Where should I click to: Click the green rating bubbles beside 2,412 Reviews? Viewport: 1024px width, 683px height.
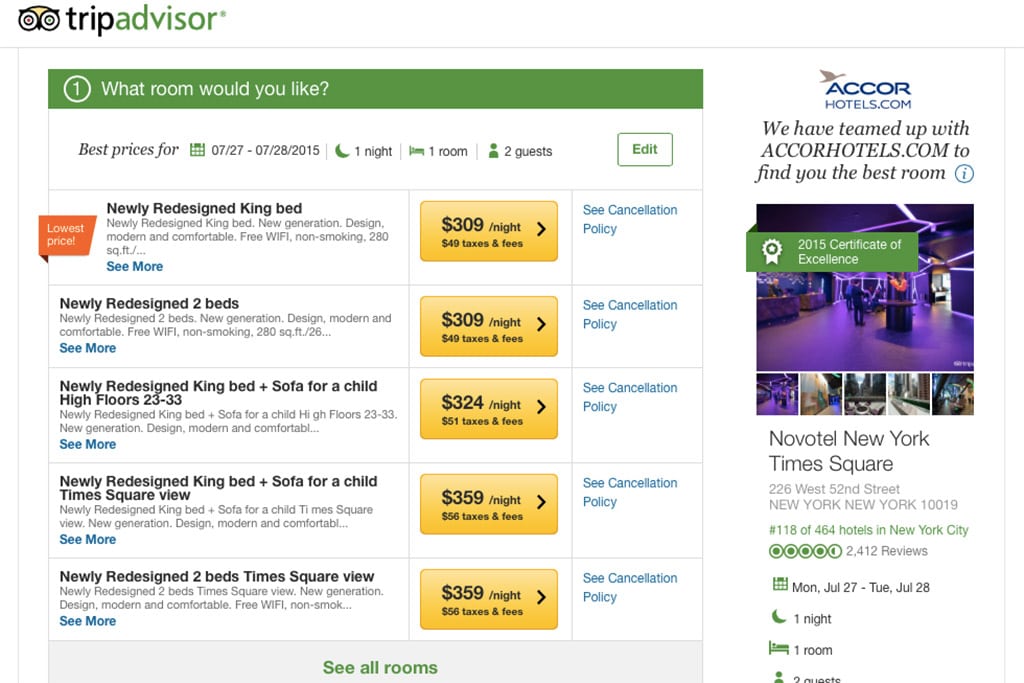pyautogui.click(x=805, y=551)
